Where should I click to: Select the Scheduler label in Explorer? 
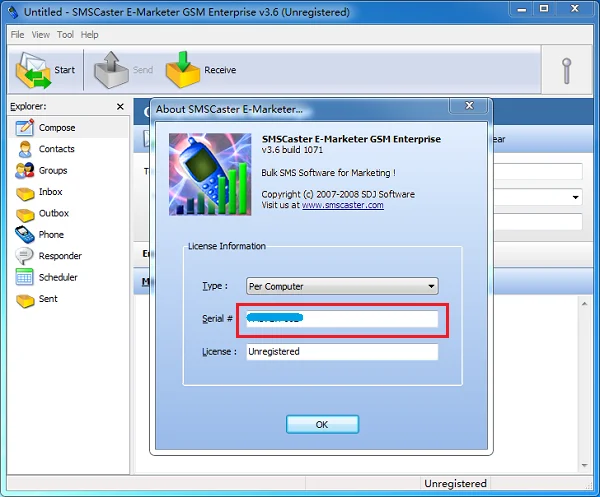coord(58,277)
